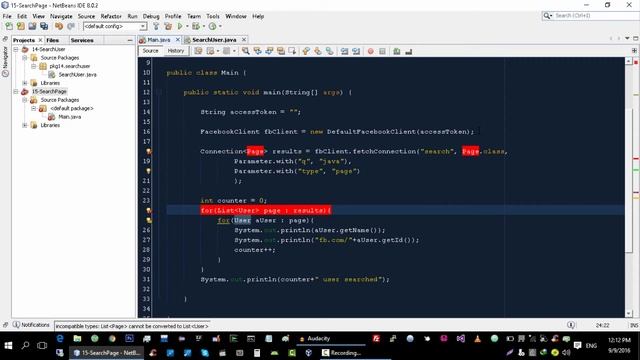Click the Shift Line Right icon
The width and height of the screenshot is (640, 360).
click(x=356, y=51)
